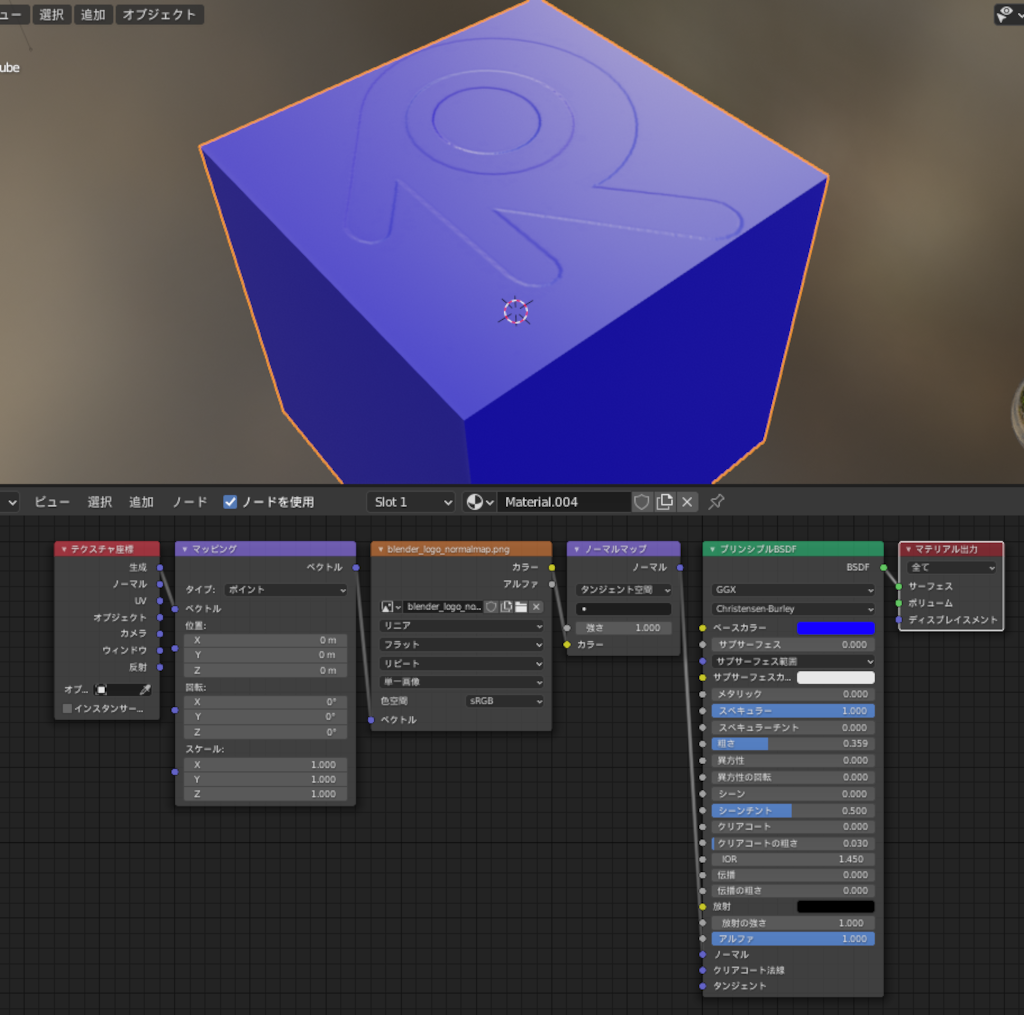Image resolution: width=1024 pixels, height=1015 pixels.
Task: Toggle fake user shield for Material.004
Action: (641, 502)
